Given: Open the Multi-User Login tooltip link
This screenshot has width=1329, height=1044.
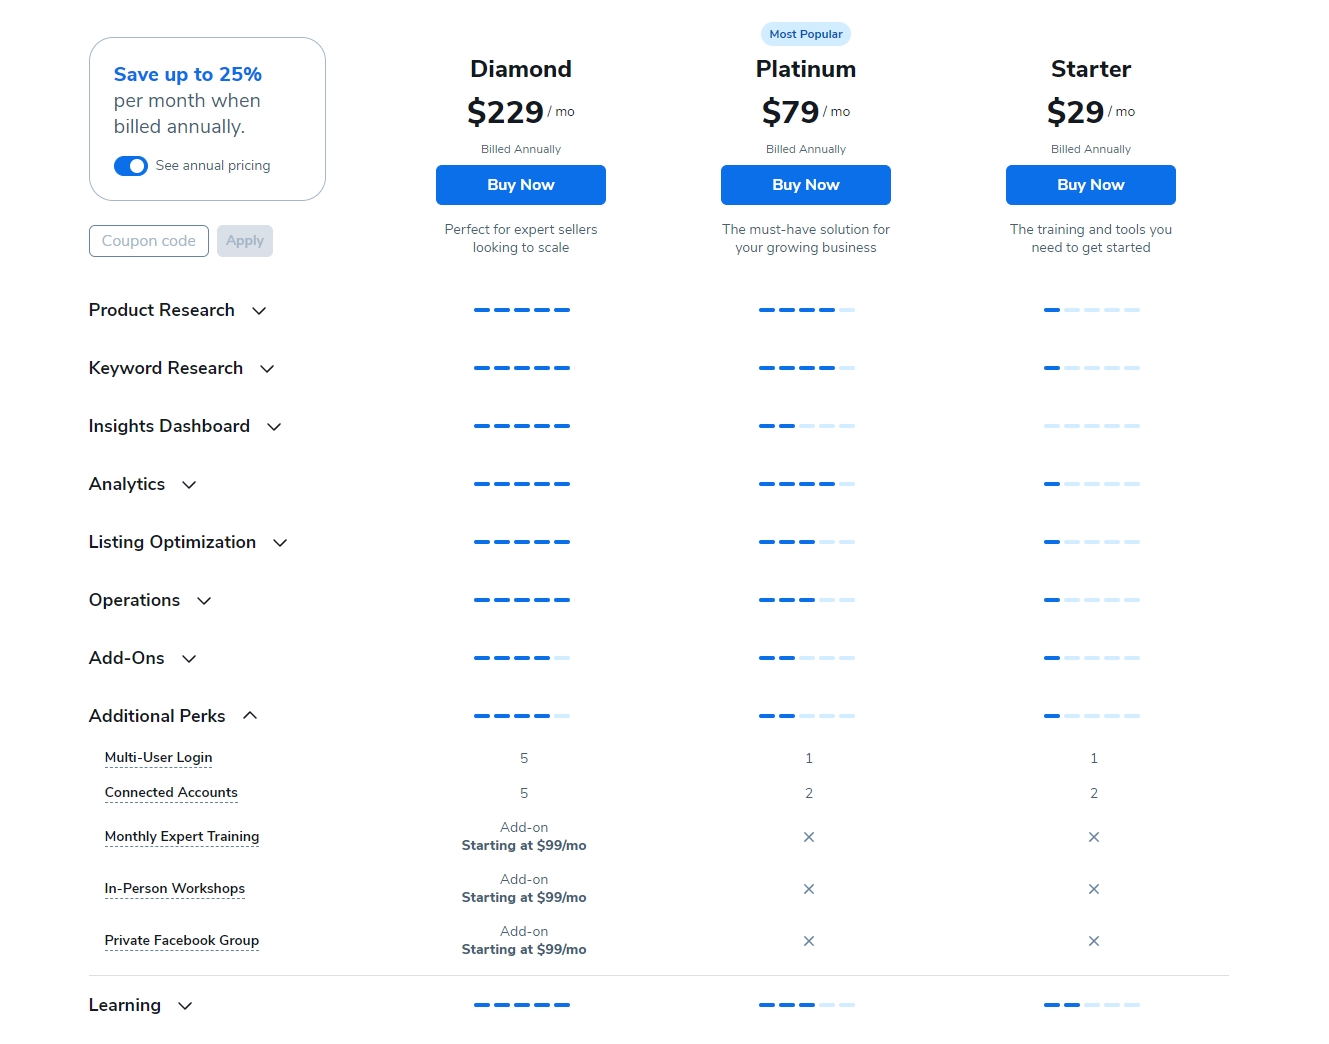Looking at the screenshot, I should (158, 758).
